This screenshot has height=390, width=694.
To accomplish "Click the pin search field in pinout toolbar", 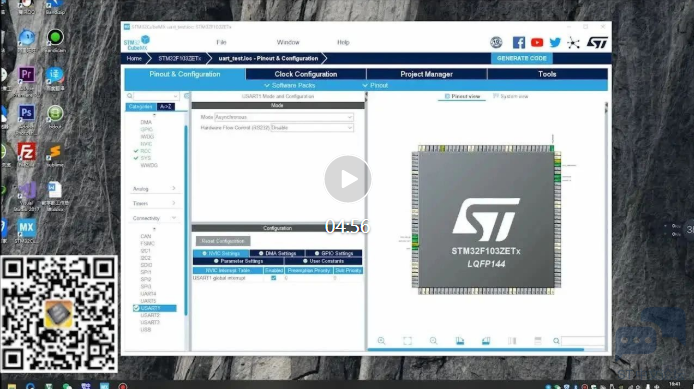I will coord(582,341).
